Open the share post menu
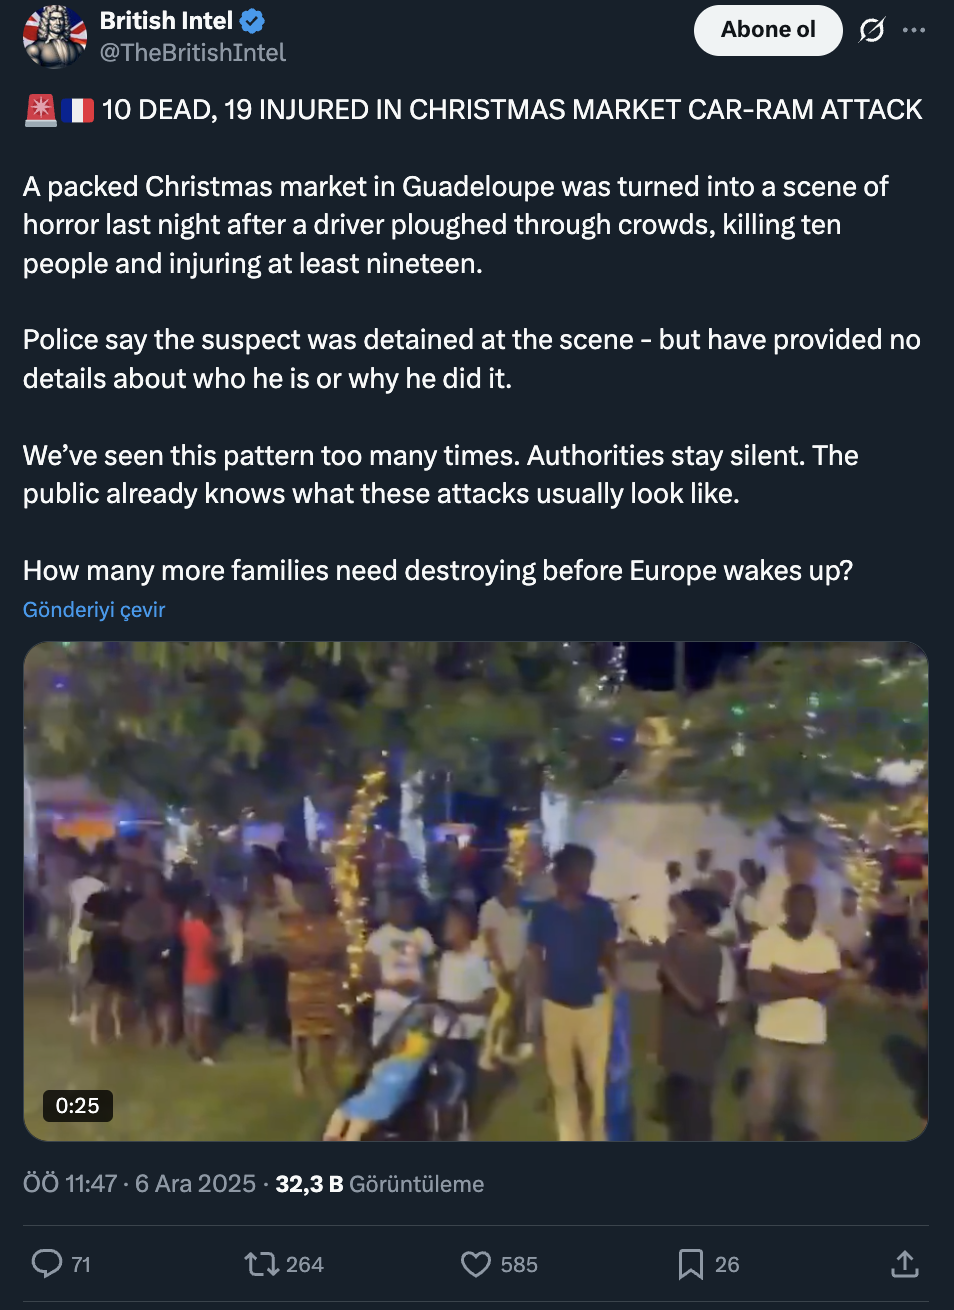The height and width of the screenshot is (1310, 954). 904,1264
